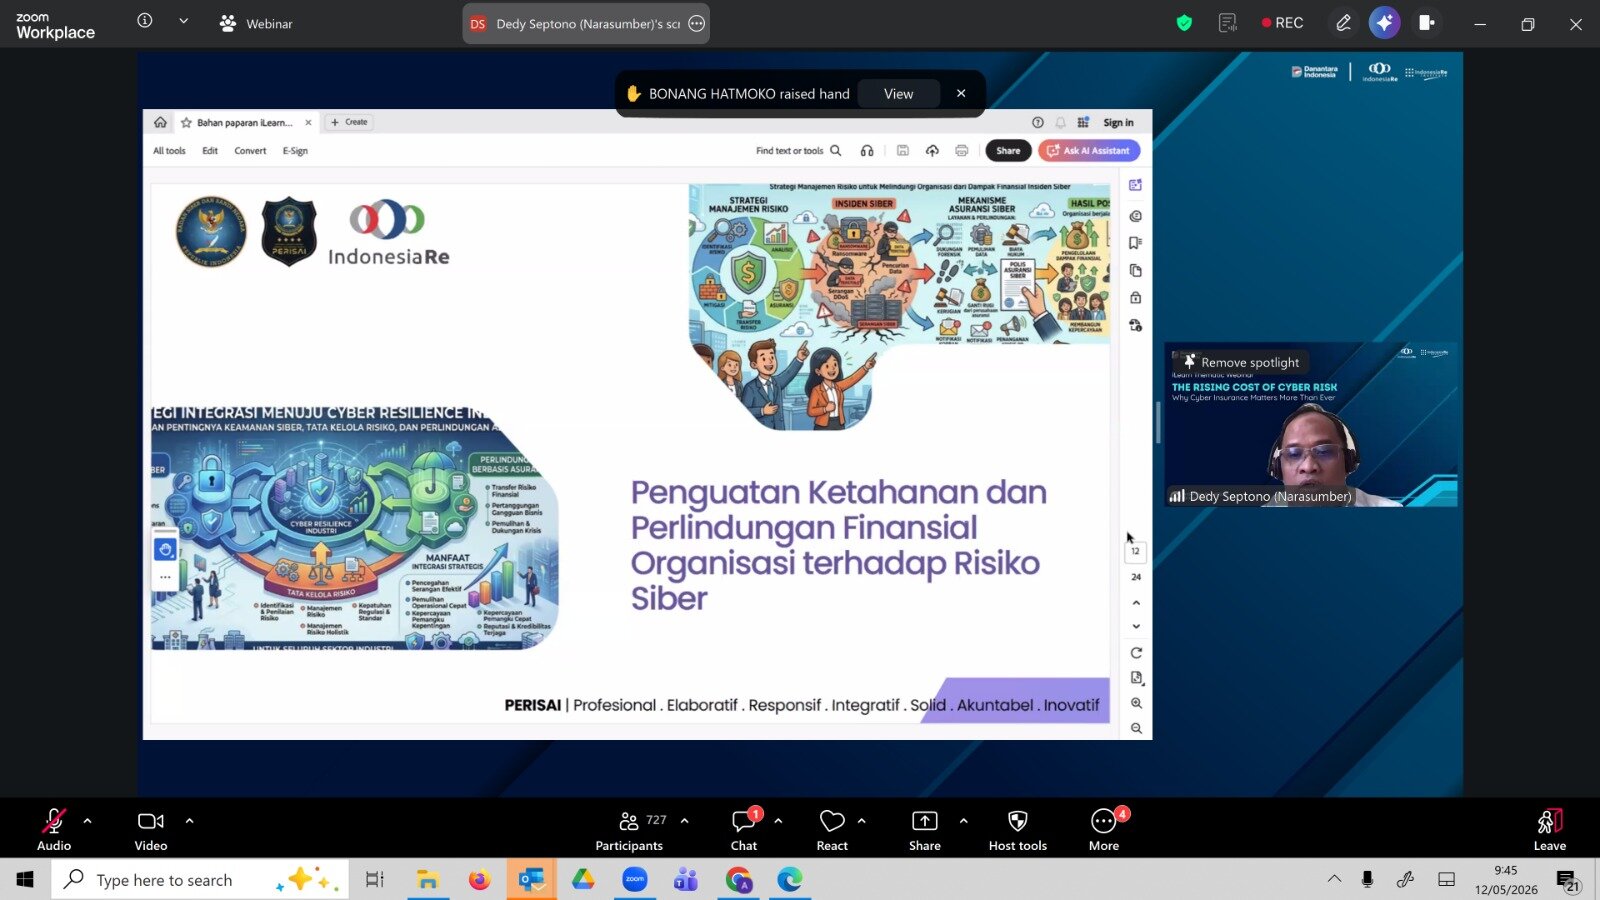Image resolution: width=1600 pixels, height=900 pixels.
Task: Open the Chat panel
Action: pos(744,829)
